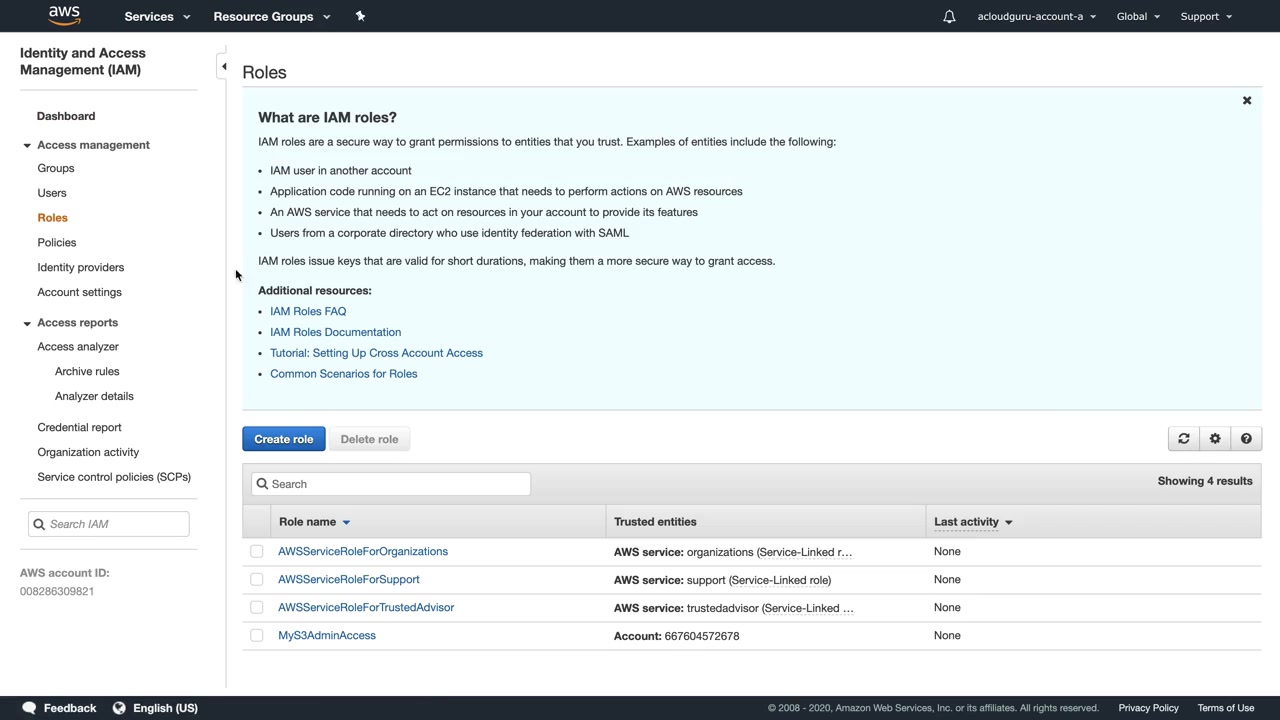Go to Users in the sidebar
The width and height of the screenshot is (1280, 720).
pyautogui.click(x=52, y=193)
